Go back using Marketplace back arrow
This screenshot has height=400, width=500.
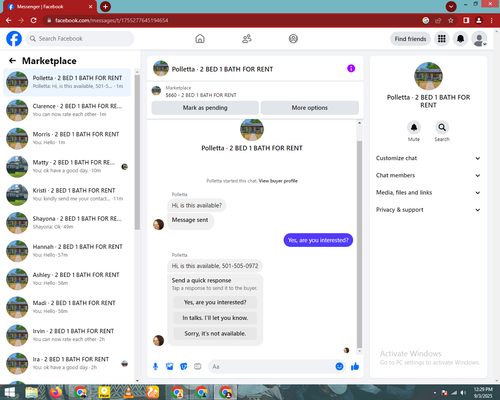12,60
